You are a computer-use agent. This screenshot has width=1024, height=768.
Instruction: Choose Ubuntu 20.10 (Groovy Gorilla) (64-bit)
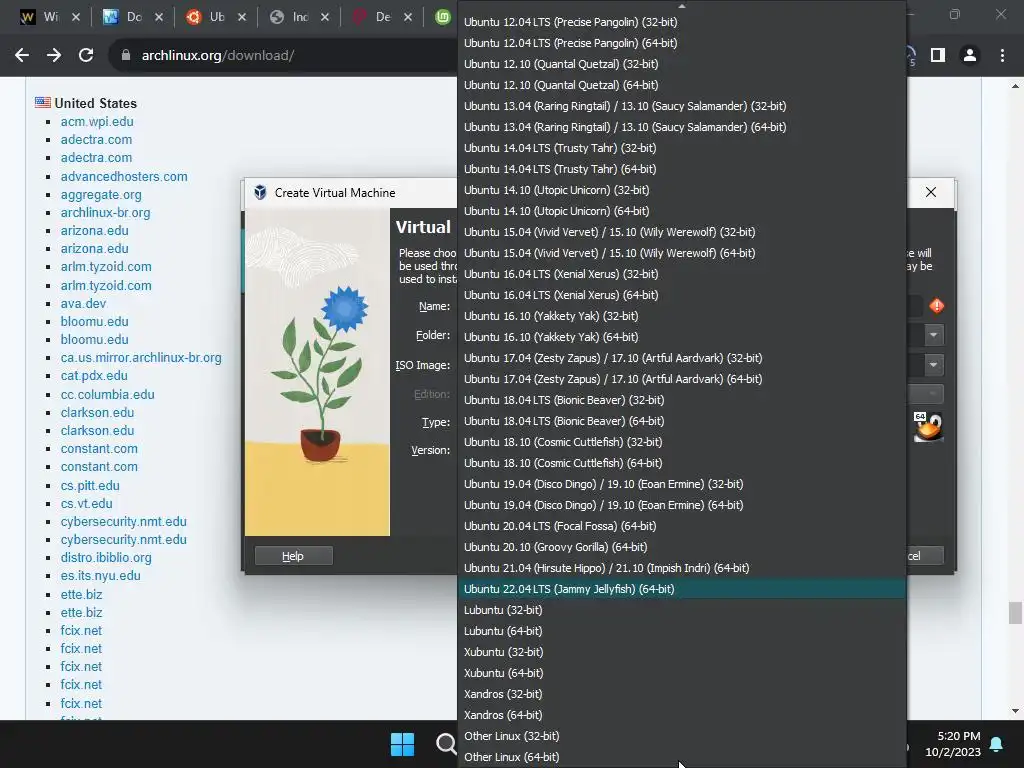pyautogui.click(x=682, y=547)
